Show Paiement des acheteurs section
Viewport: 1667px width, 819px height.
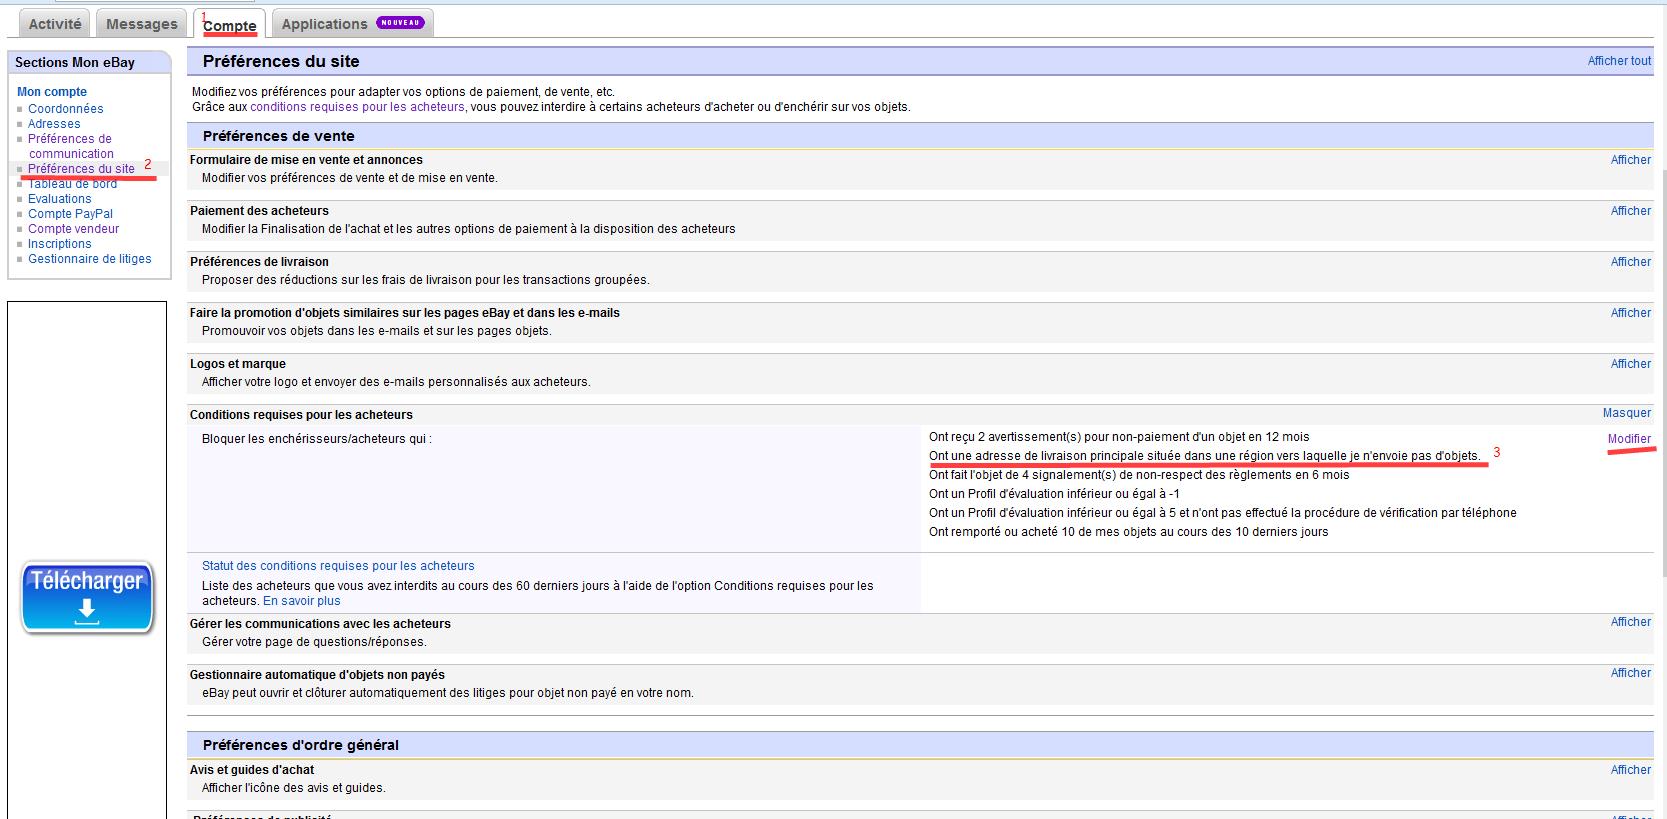pos(1630,211)
